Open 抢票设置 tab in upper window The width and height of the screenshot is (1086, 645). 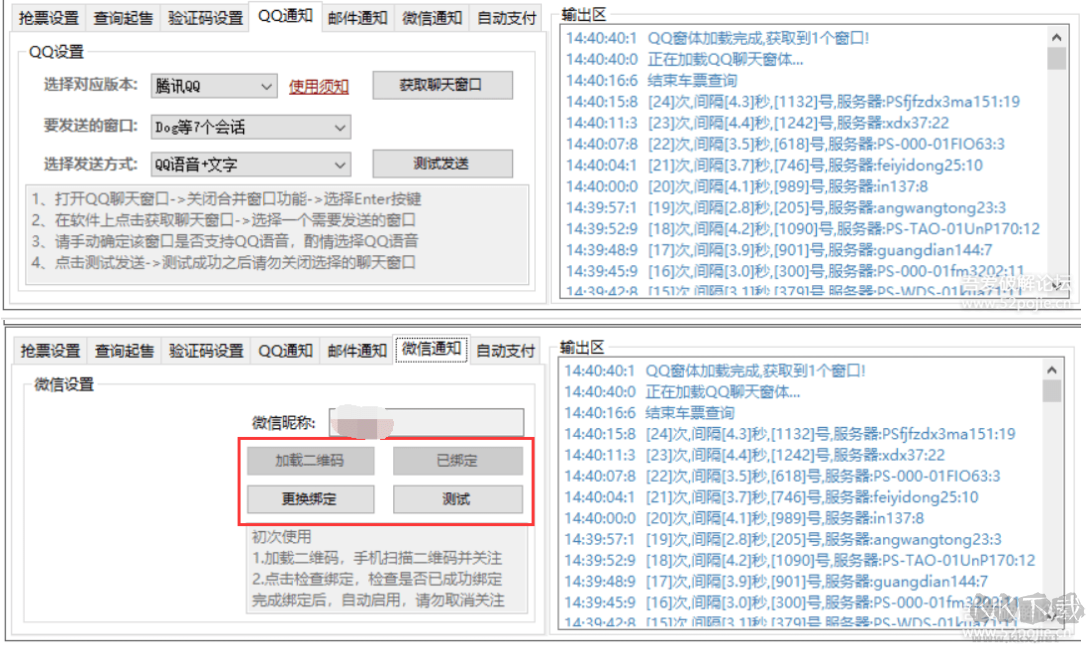coord(48,18)
